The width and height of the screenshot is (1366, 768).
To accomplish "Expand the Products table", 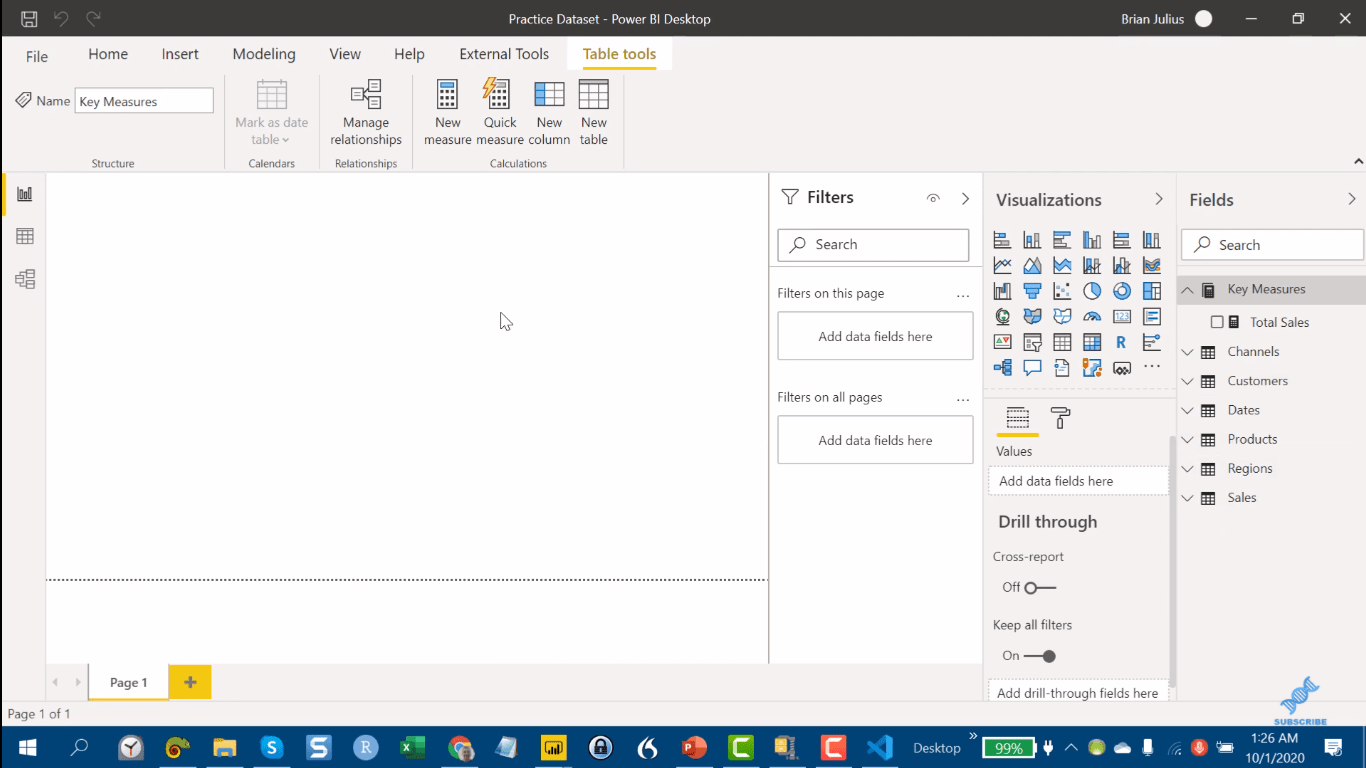I will pos(1188,439).
